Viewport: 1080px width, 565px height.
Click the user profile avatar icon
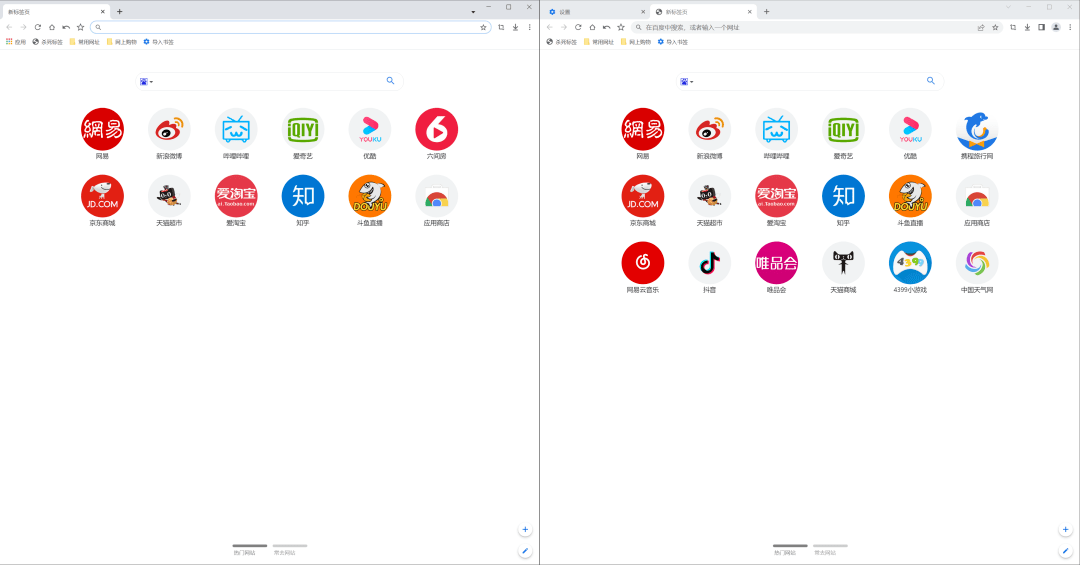click(1056, 28)
